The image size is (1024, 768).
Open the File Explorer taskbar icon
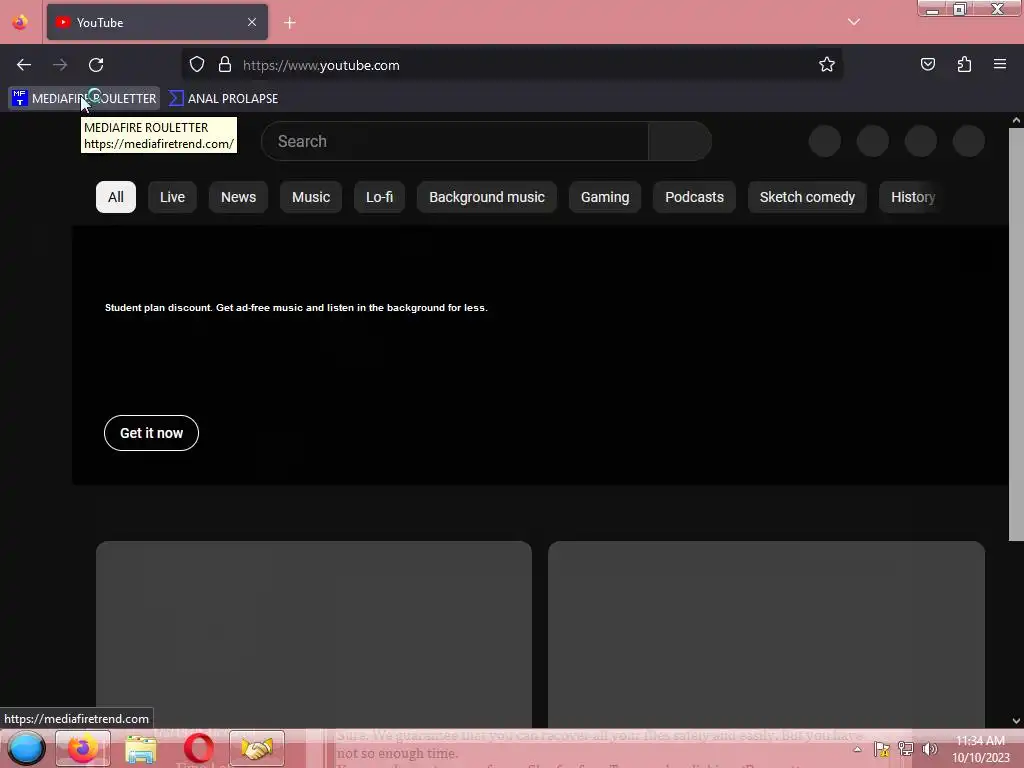pyautogui.click(x=140, y=749)
